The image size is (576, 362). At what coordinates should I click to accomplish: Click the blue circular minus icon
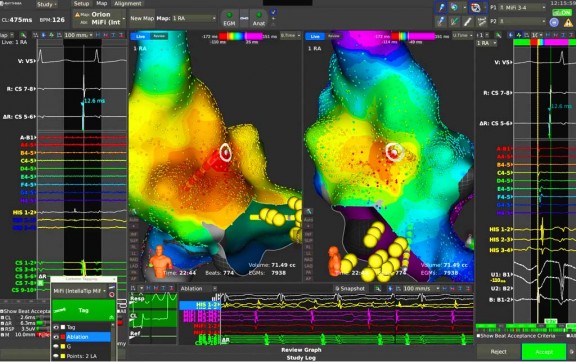(x=554, y=22)
